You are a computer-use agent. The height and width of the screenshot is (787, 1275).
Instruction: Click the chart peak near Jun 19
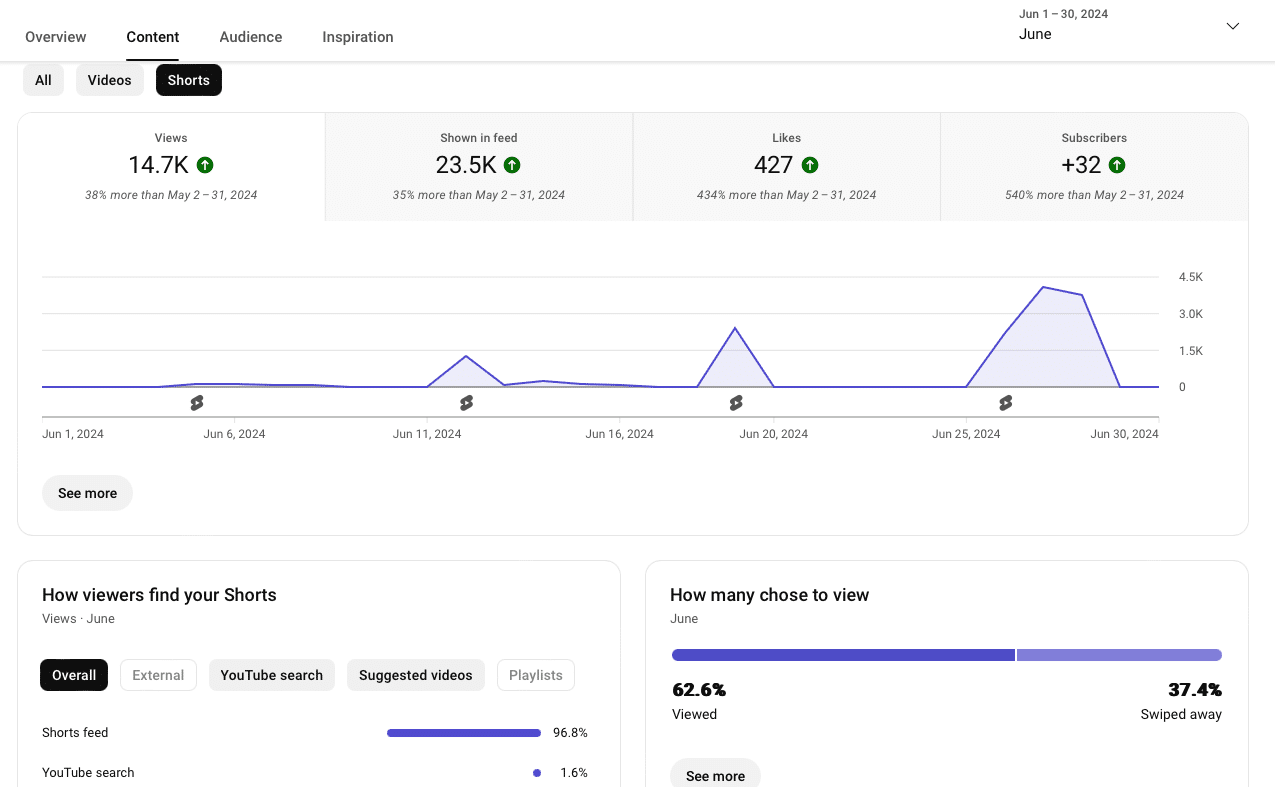(x=735, y=328)
